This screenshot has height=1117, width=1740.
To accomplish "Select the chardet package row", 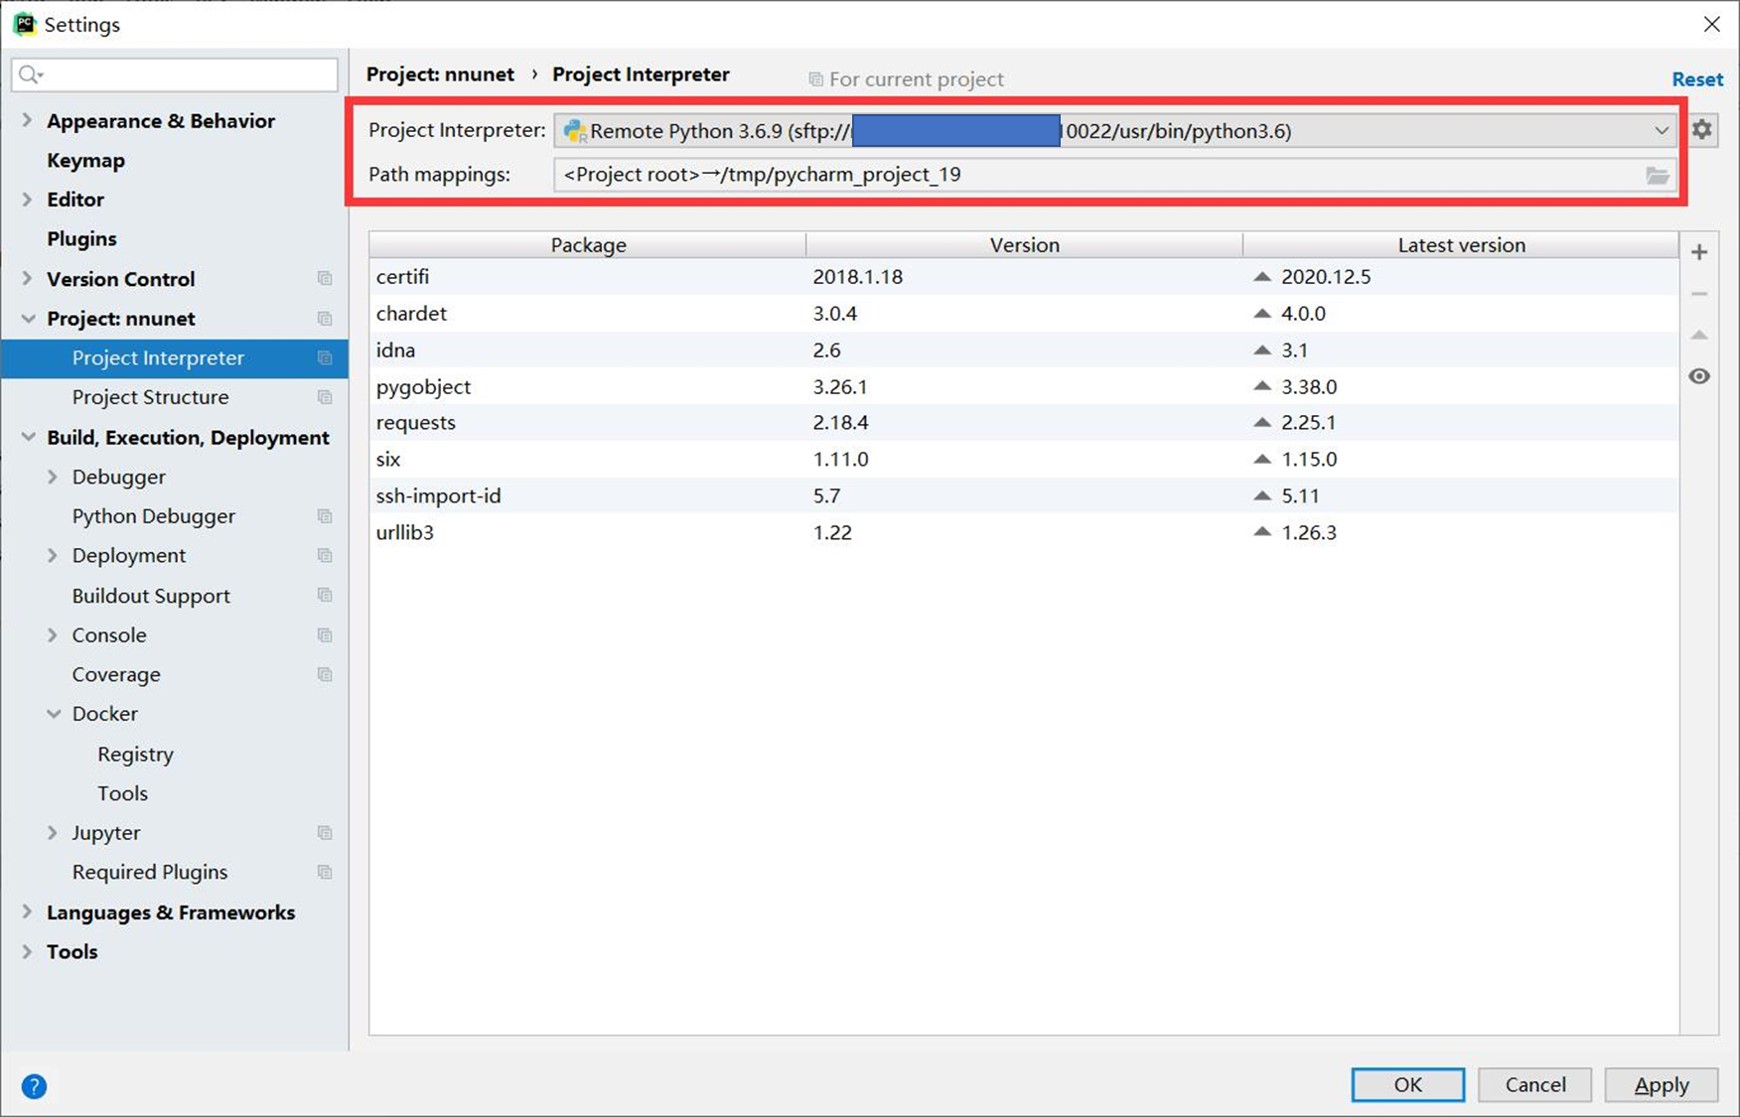I will click(1024, 313).
